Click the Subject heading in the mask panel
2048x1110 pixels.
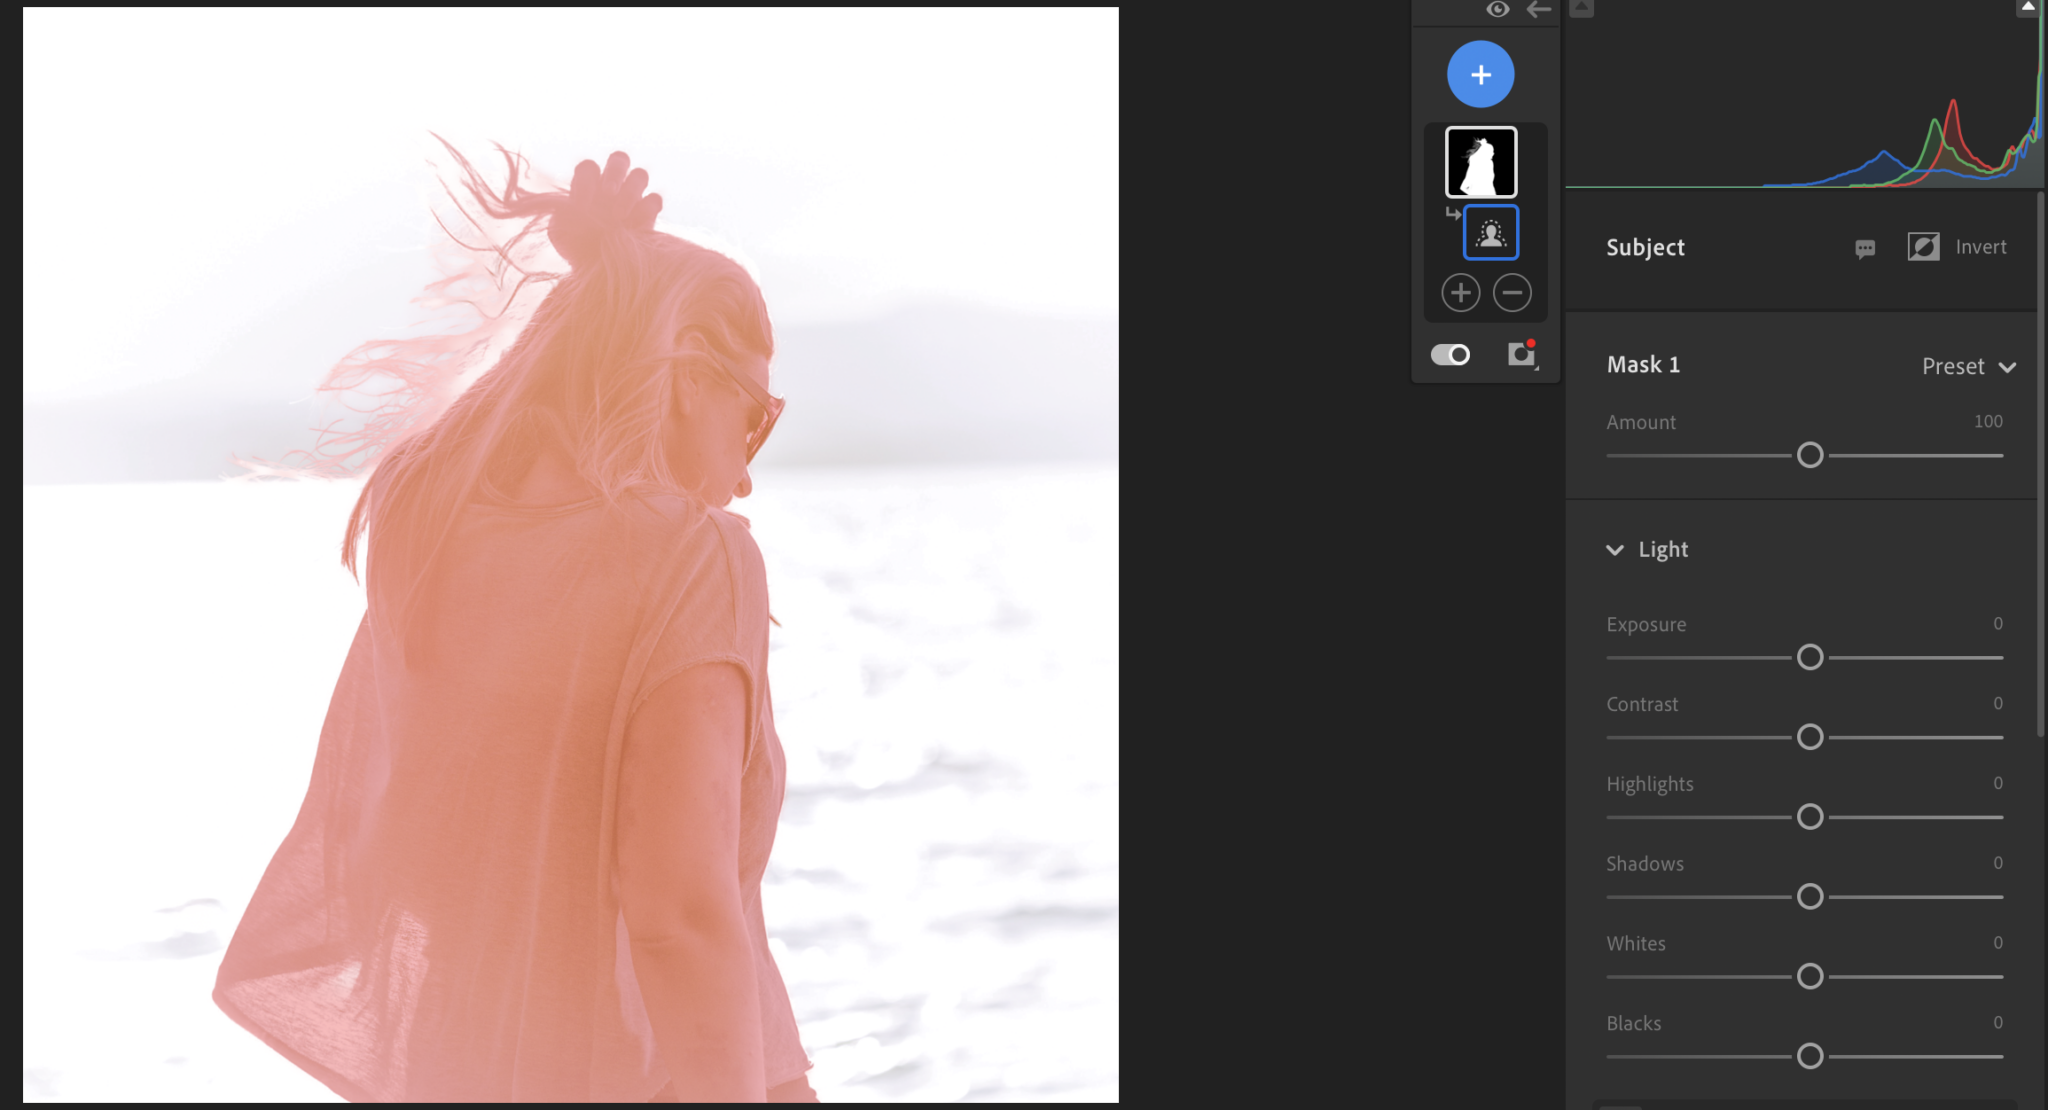[1645, 248]
